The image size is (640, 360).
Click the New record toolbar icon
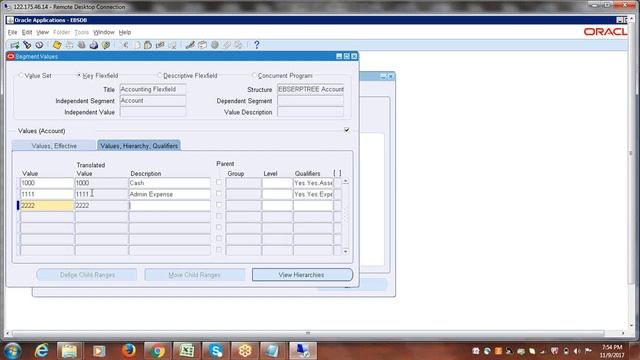tap(15, 45)
